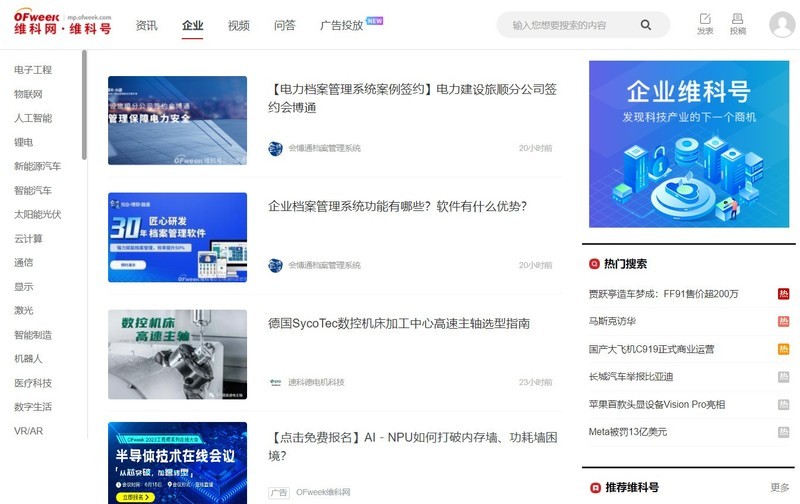The height and width of the screenshot is (504, 800).
Task: Click 国产大飞机C919正式商业运营 link
Action: [x=652, y=349]
